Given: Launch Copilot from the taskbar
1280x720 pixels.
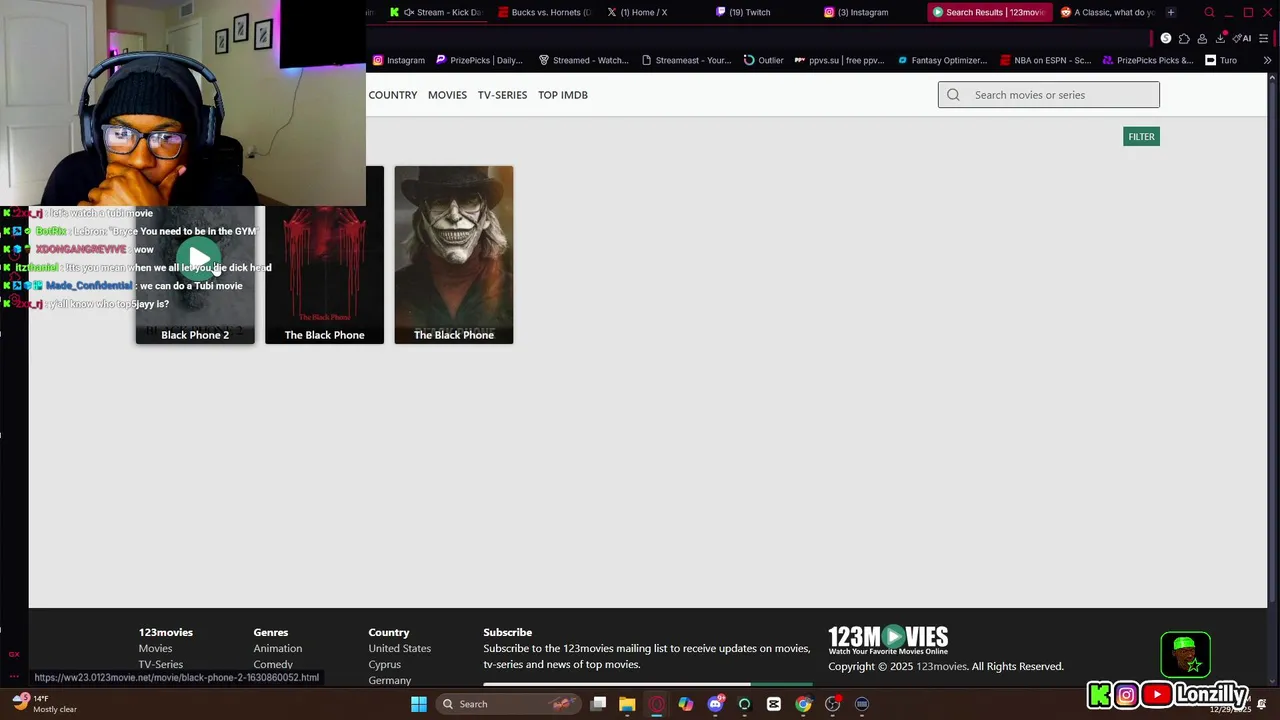Looking at the screenshot, I should [x=685, y=704].
